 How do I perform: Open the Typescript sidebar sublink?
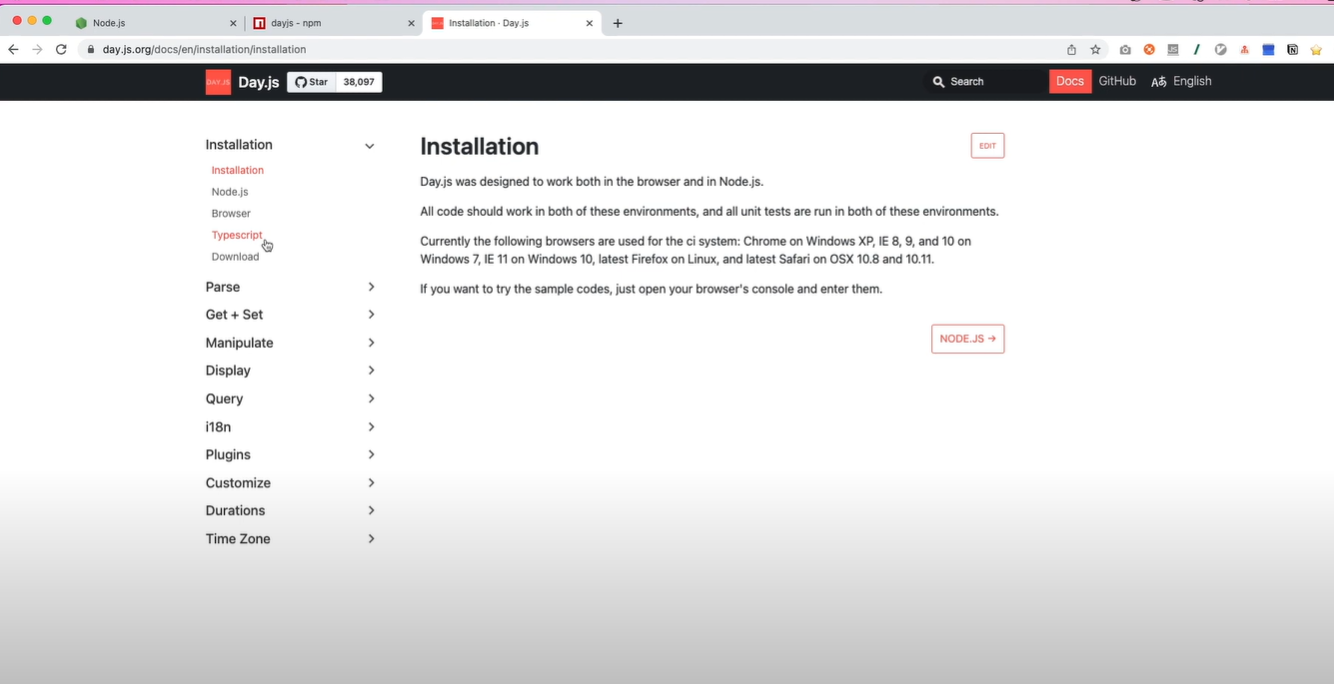[236, 235]
